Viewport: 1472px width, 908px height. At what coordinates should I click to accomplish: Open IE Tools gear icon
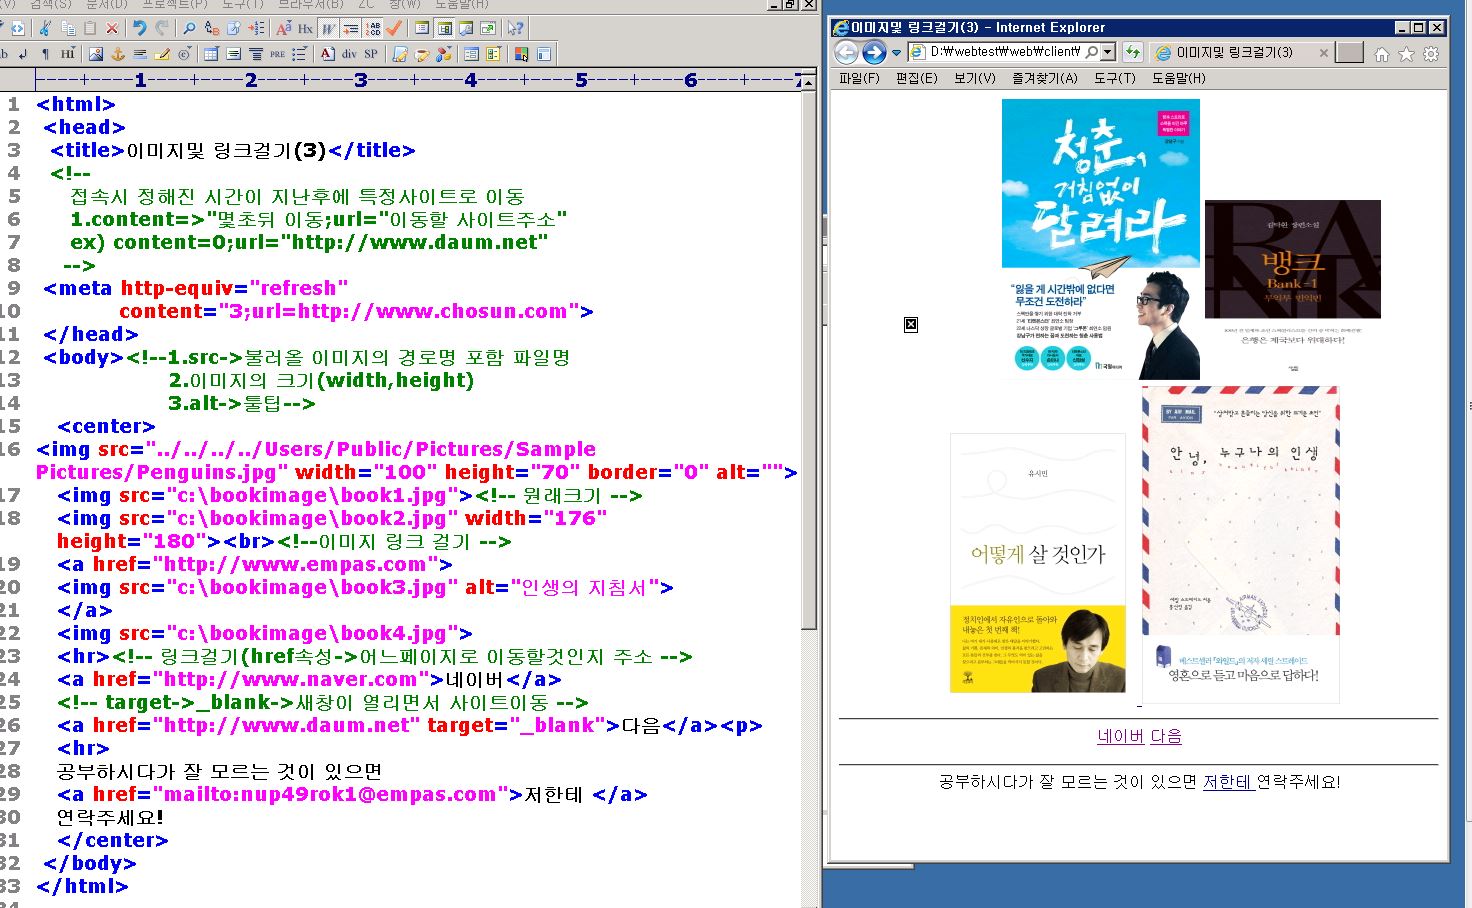1431,54
